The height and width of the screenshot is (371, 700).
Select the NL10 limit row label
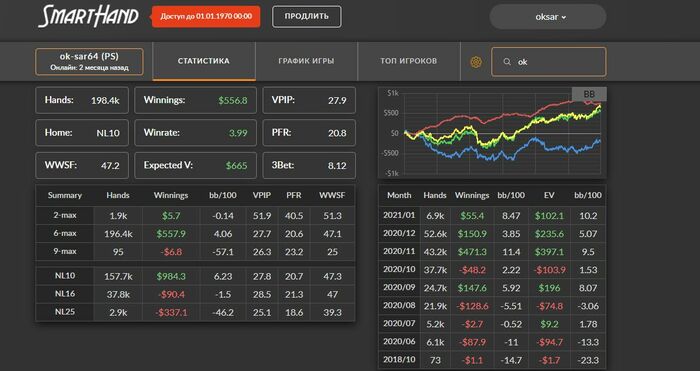tap(65, 275)
